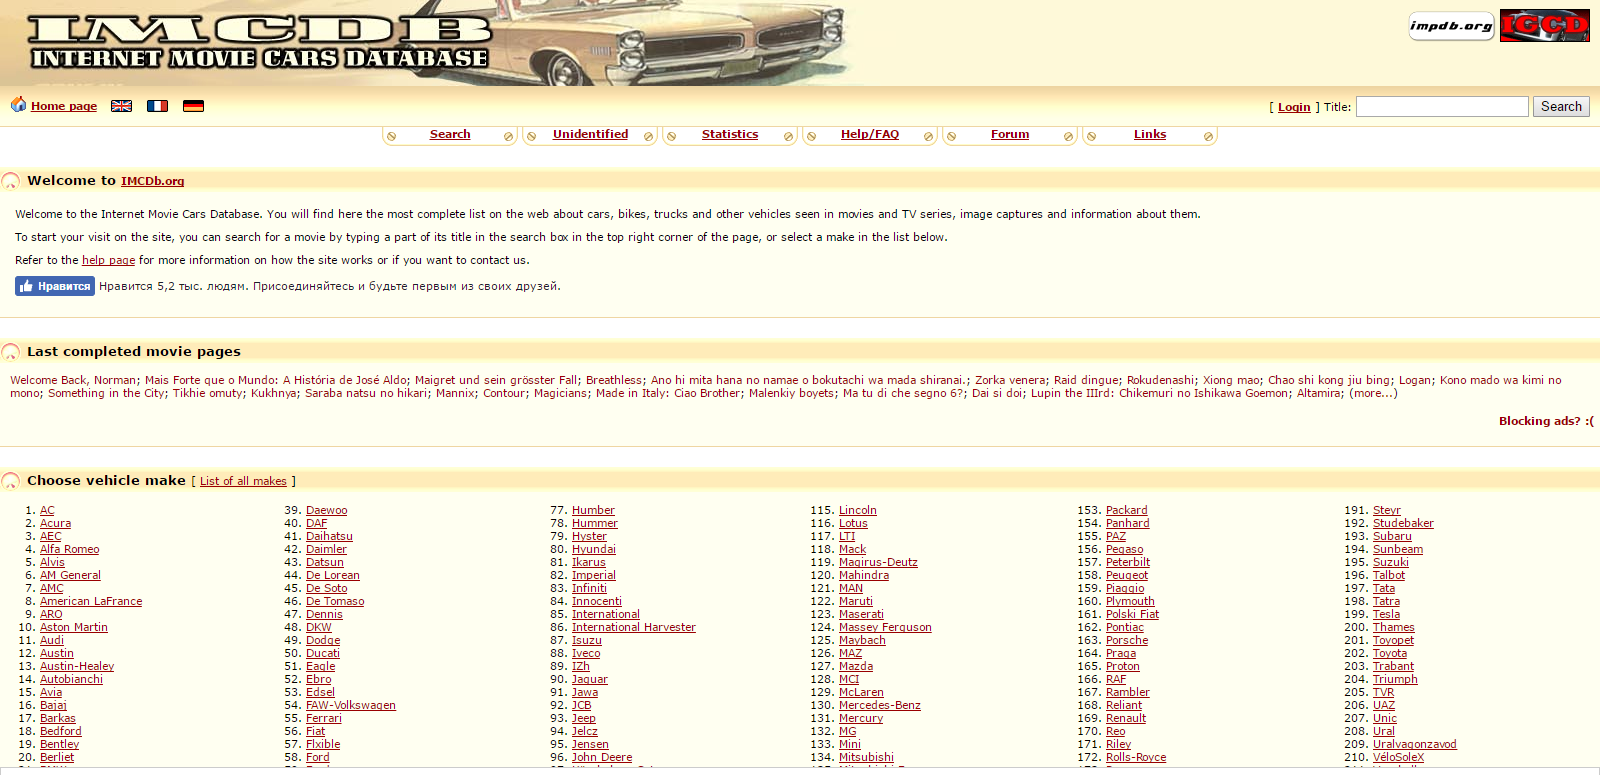Select the Ford make
1600x775 pixels.
coord(318,757)
